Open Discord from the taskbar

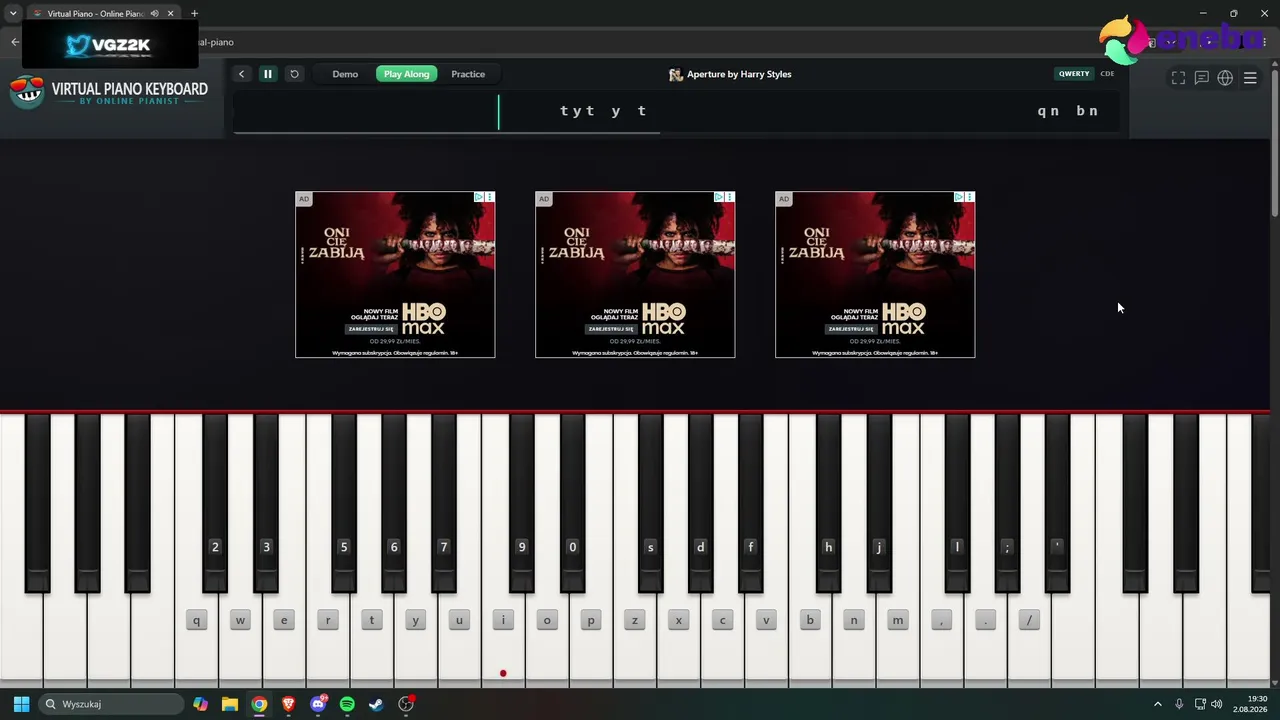[x=318, y=704]
